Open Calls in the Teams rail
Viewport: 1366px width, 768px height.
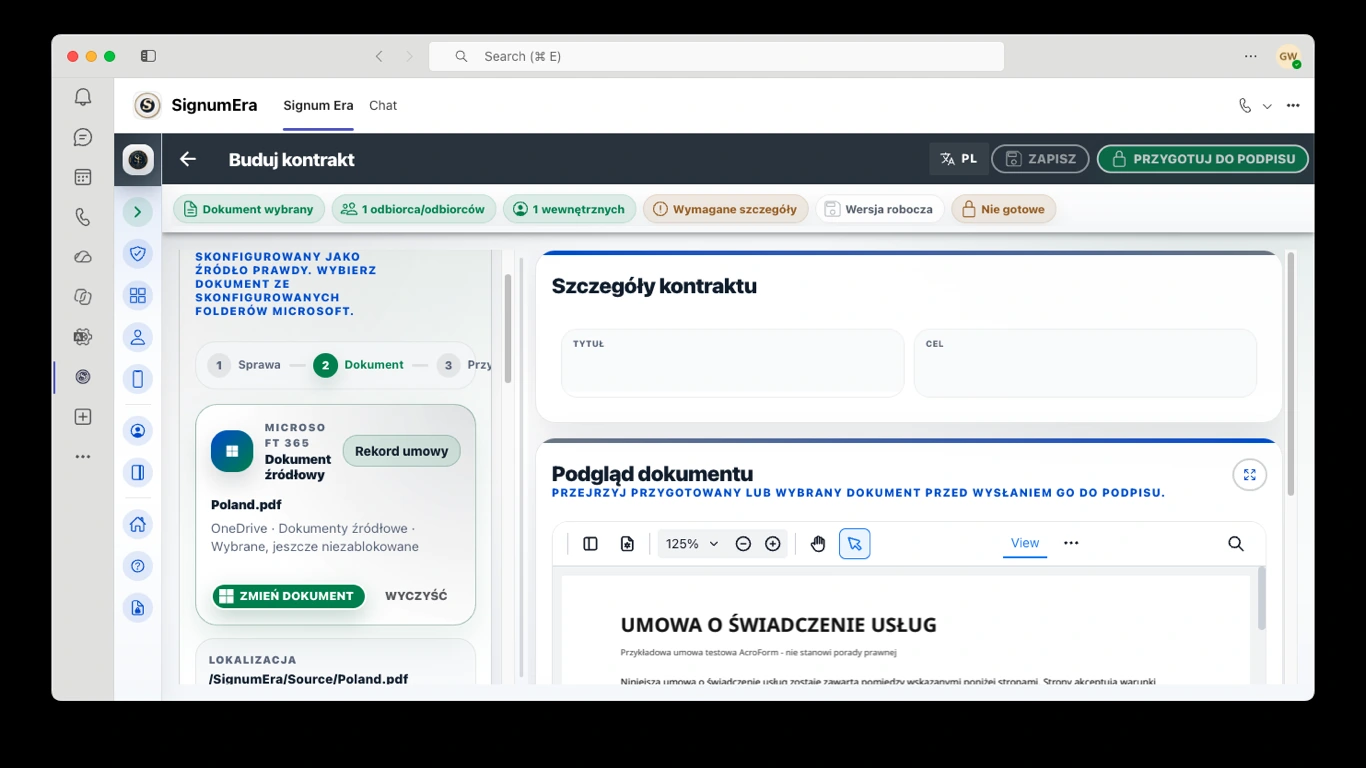(83, 217)
